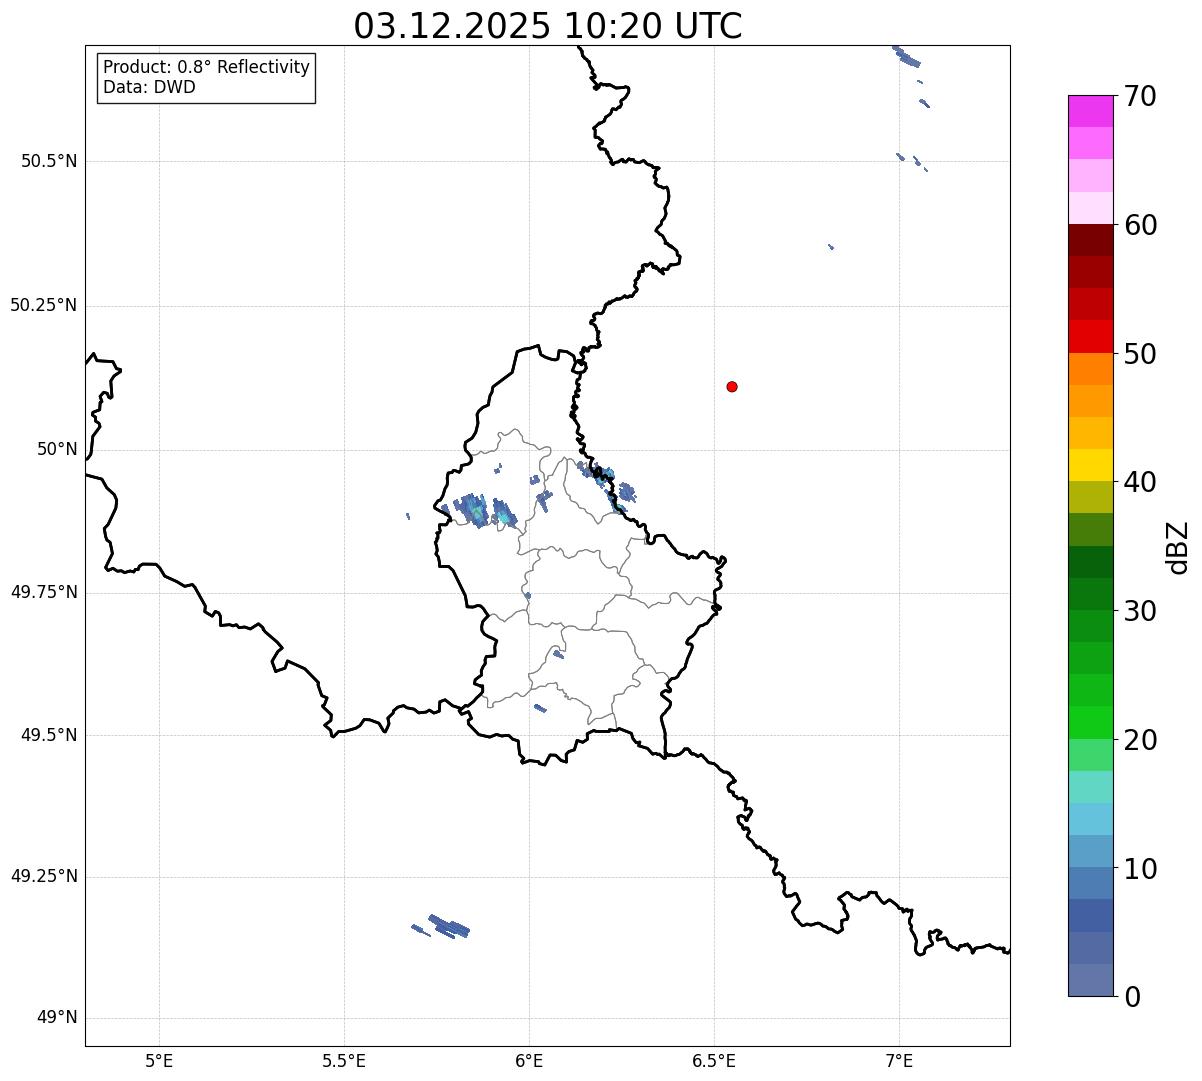This screenshot has height=1081, width=1202.
Task: Click the 50.25°N latitude label
Action: tap(44, 305)
